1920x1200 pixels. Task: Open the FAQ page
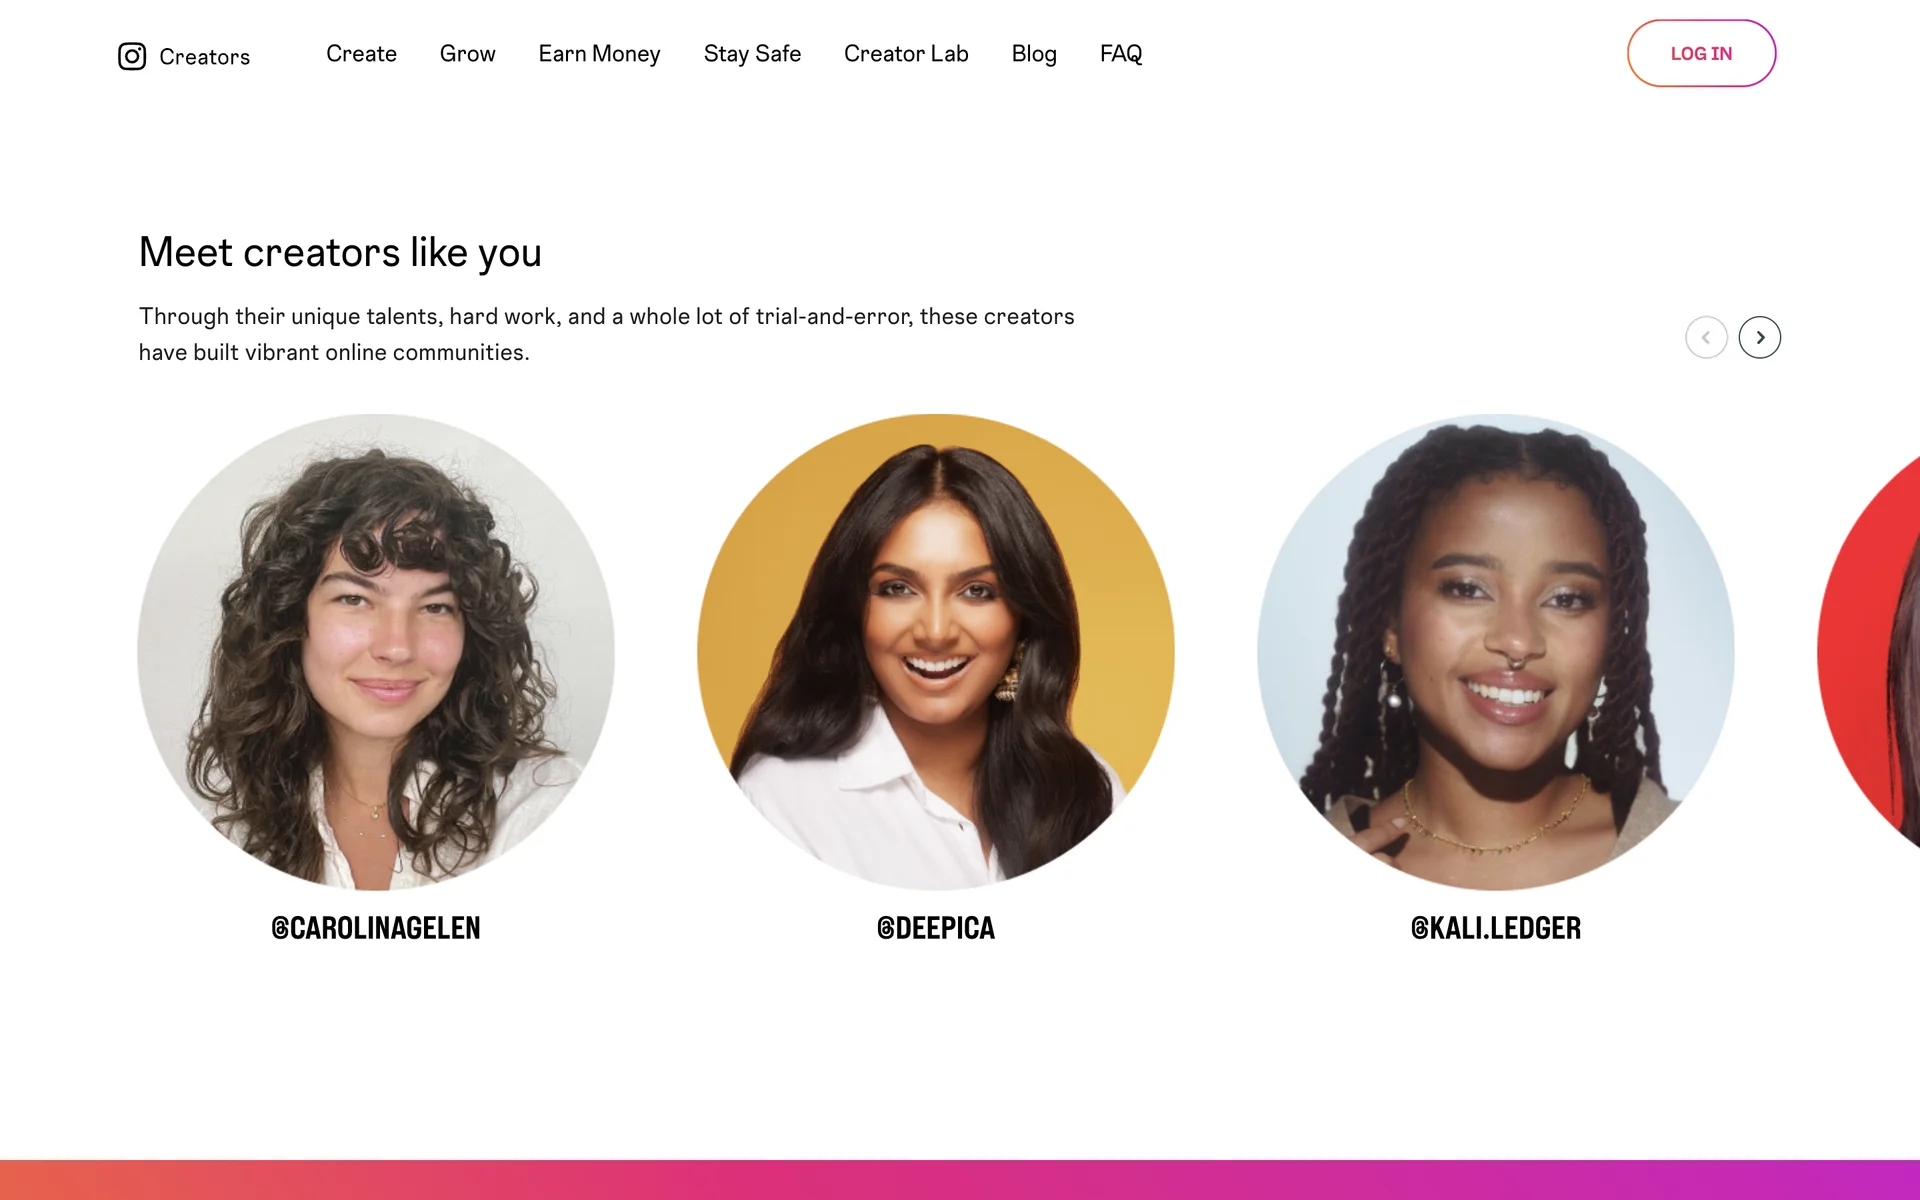point(1121,54)
